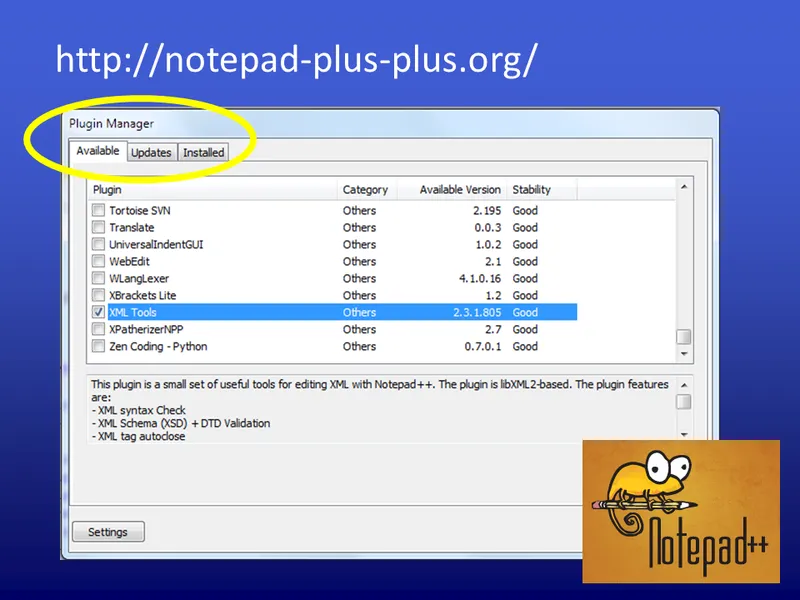Check the XPatherizerNPP plugin

[x=98, y=329]
